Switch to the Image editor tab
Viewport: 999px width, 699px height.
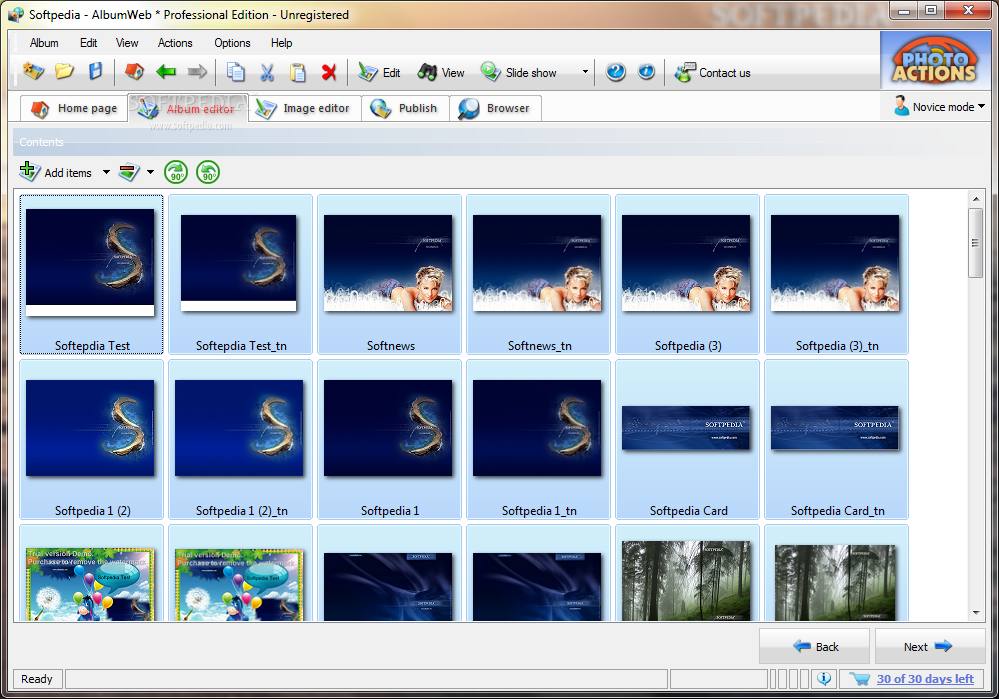305,108
